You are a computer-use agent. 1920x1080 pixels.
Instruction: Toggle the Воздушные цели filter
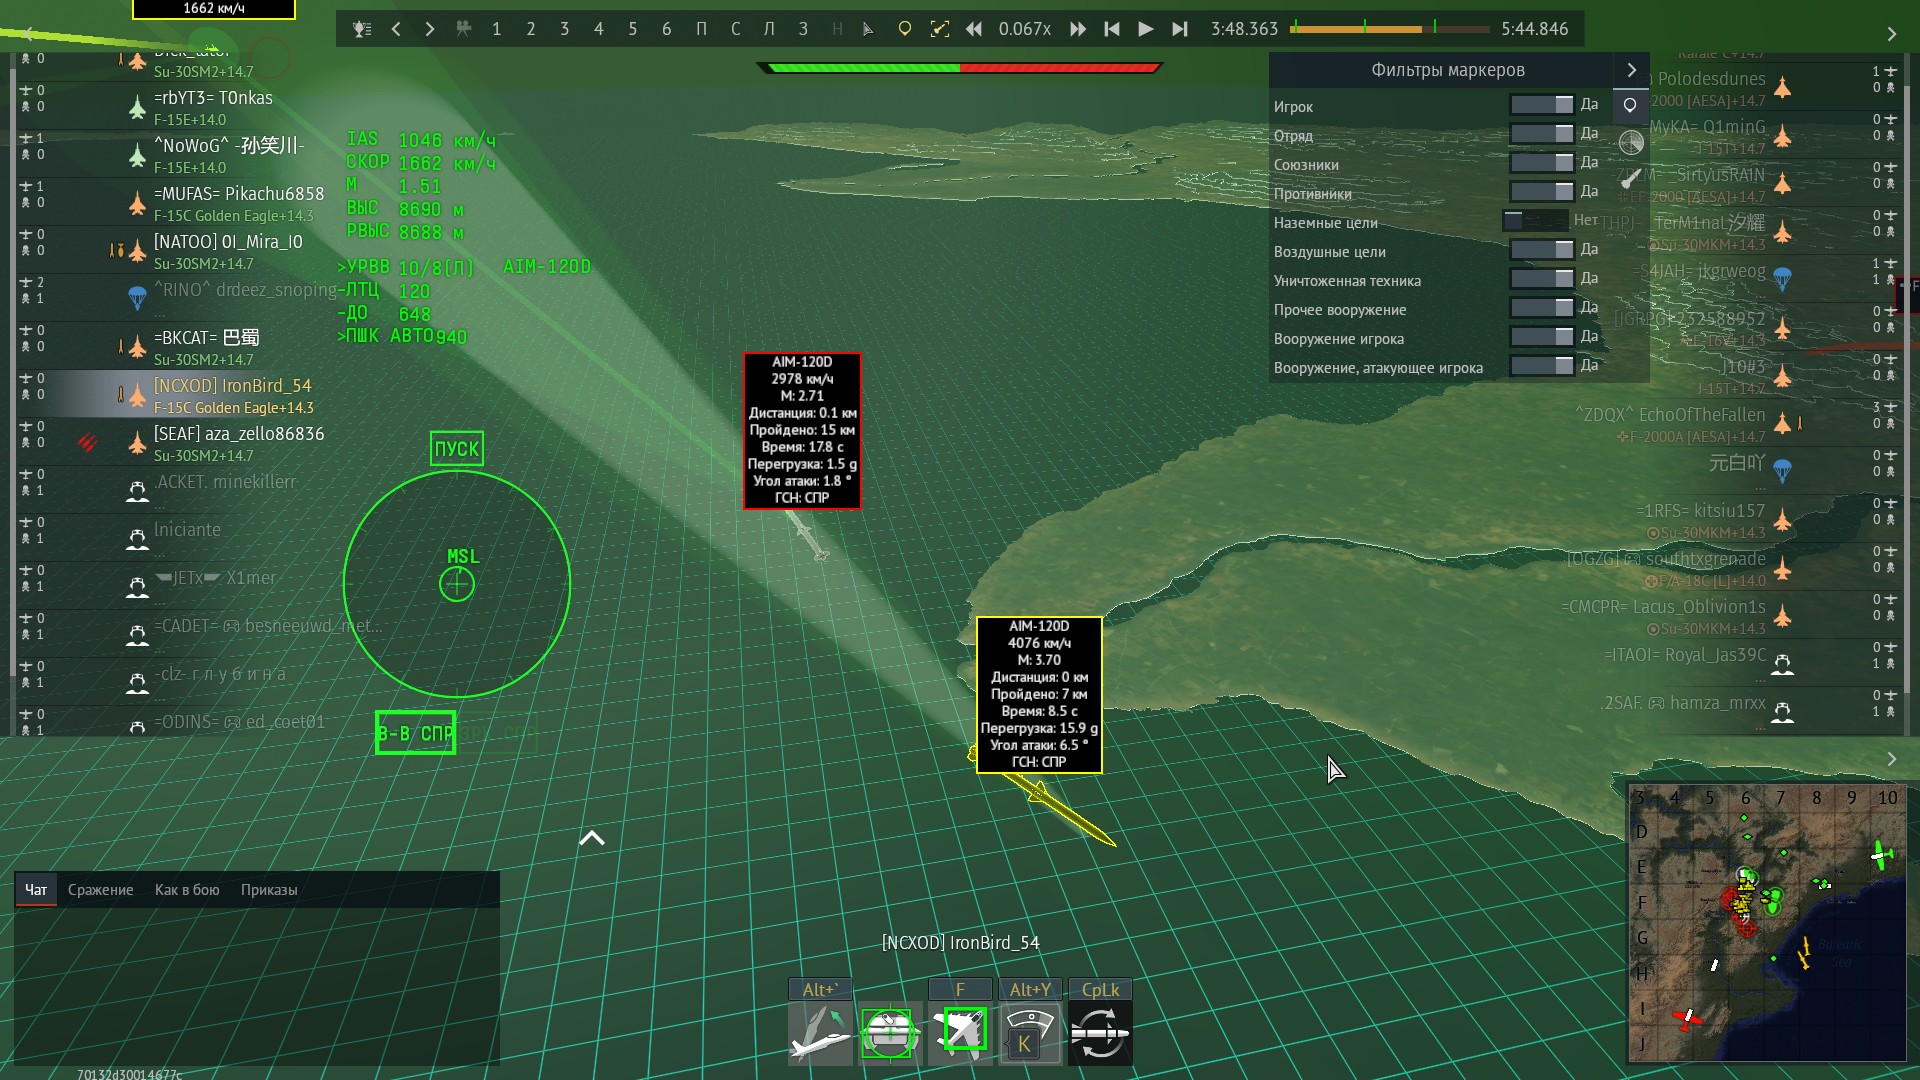pos(1541,250)
